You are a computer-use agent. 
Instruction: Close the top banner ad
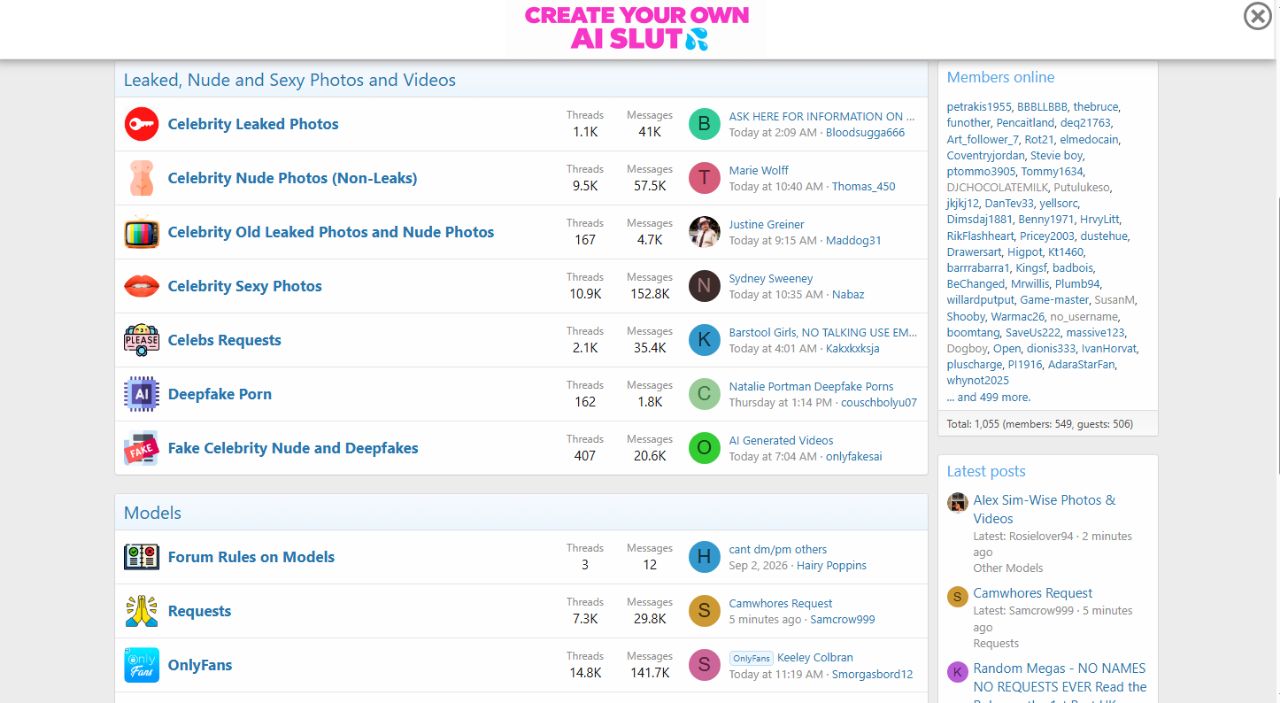(x=1257, y=16)
